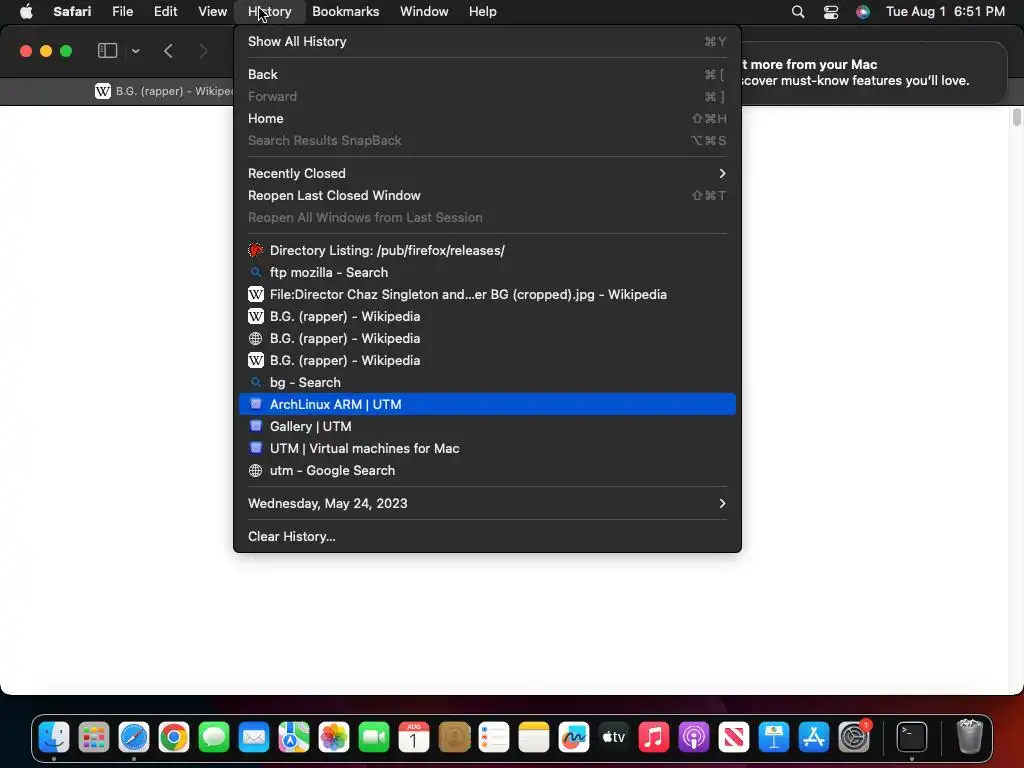The image size is (1024, 768).
Task: Open Apple TV from the Dock
Action: coord(614,737)
